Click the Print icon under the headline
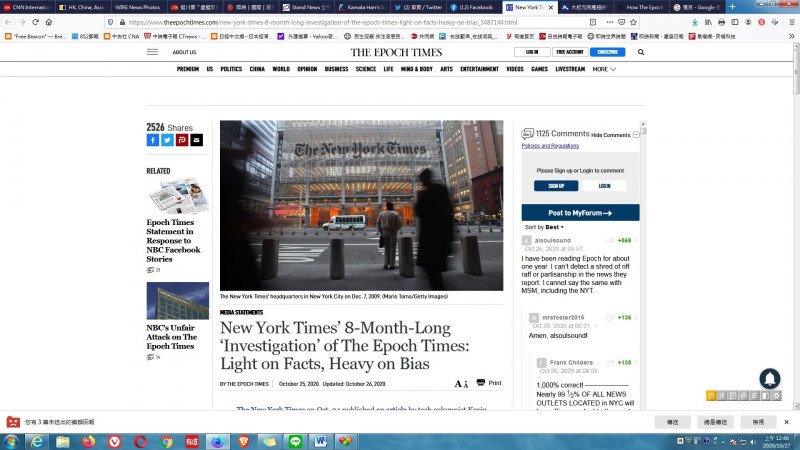The width and height of the screenshot is (800, 450). [488, 383]
